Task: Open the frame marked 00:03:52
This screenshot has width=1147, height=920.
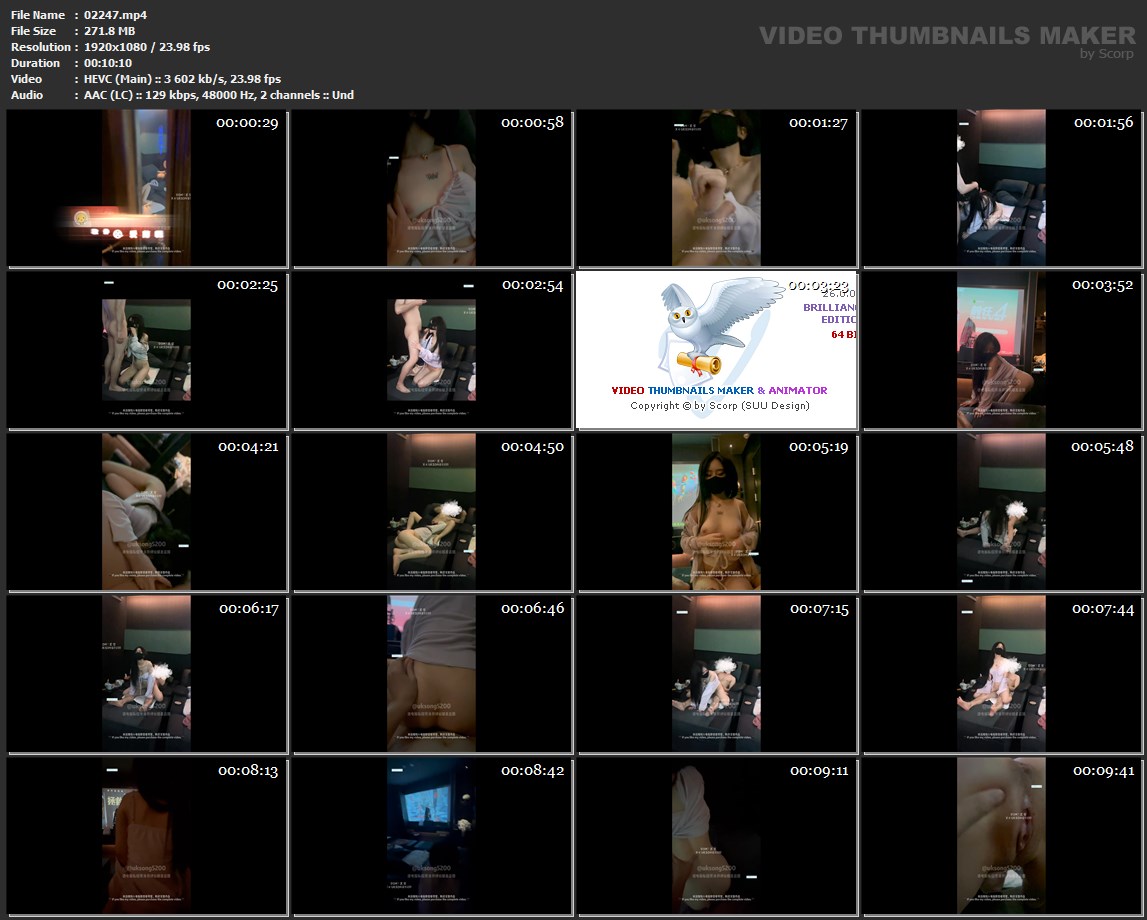Action: 1001,350
